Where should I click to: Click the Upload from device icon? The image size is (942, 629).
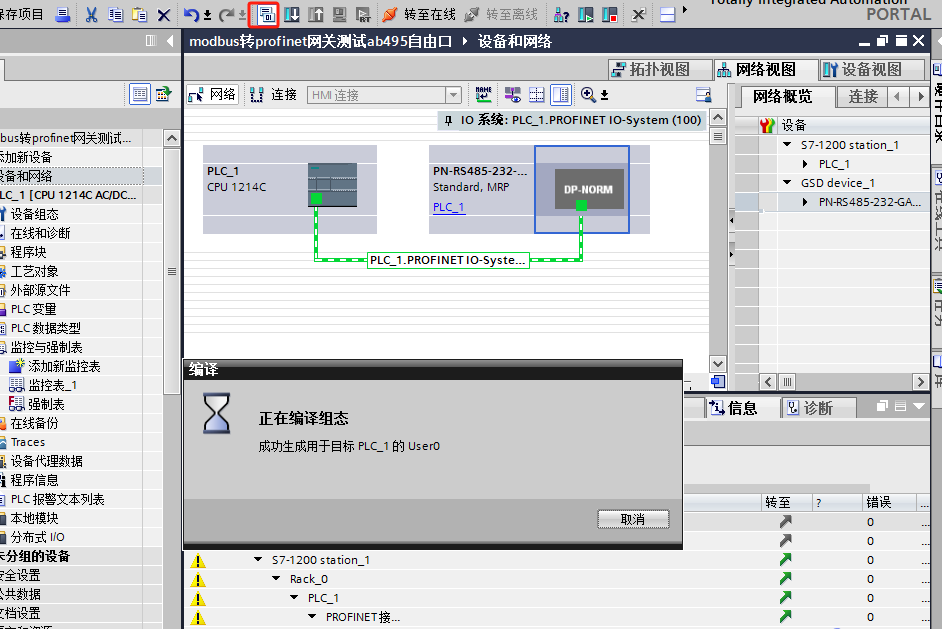pyautogui.click(x=316, y=14)
